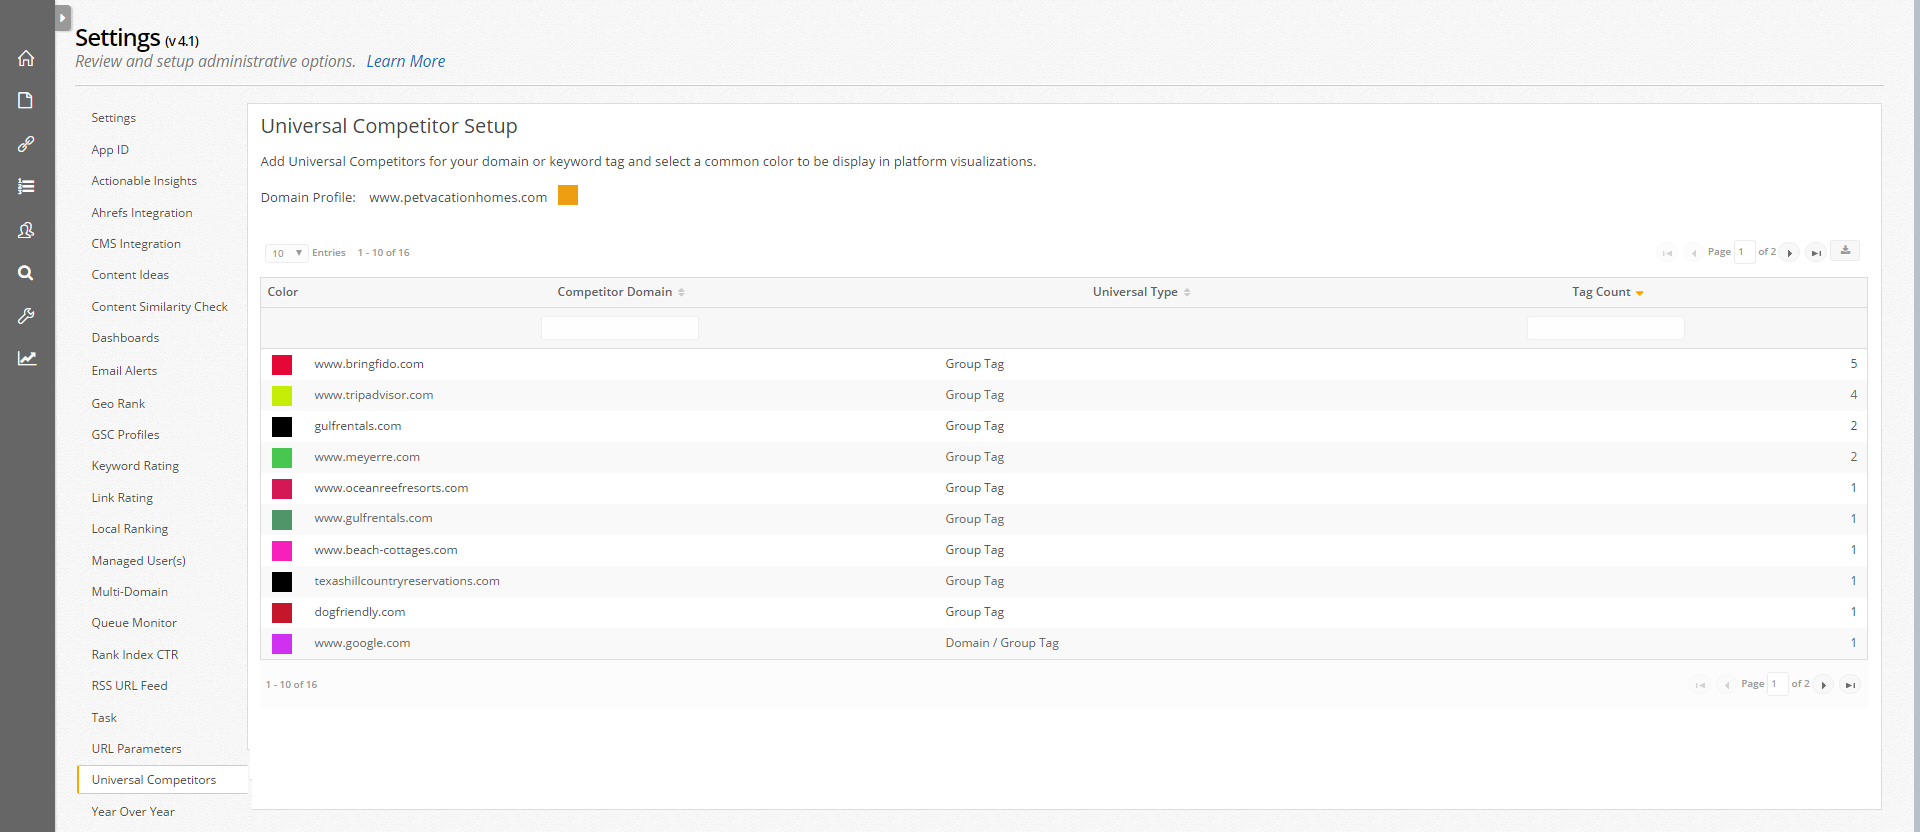Select Universal Competitors in left menu
Screen dimensions: 1920x832
click(x=162, y=780)
